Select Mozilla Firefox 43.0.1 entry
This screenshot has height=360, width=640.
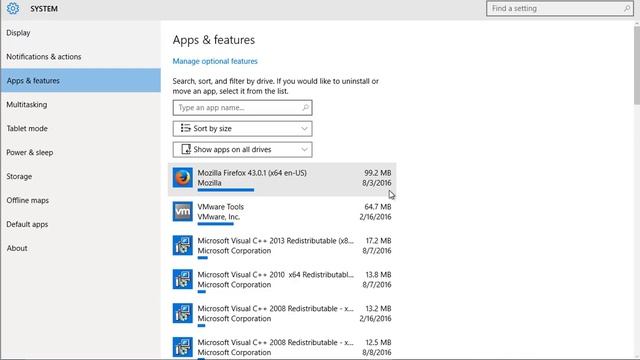click(282, 179)
